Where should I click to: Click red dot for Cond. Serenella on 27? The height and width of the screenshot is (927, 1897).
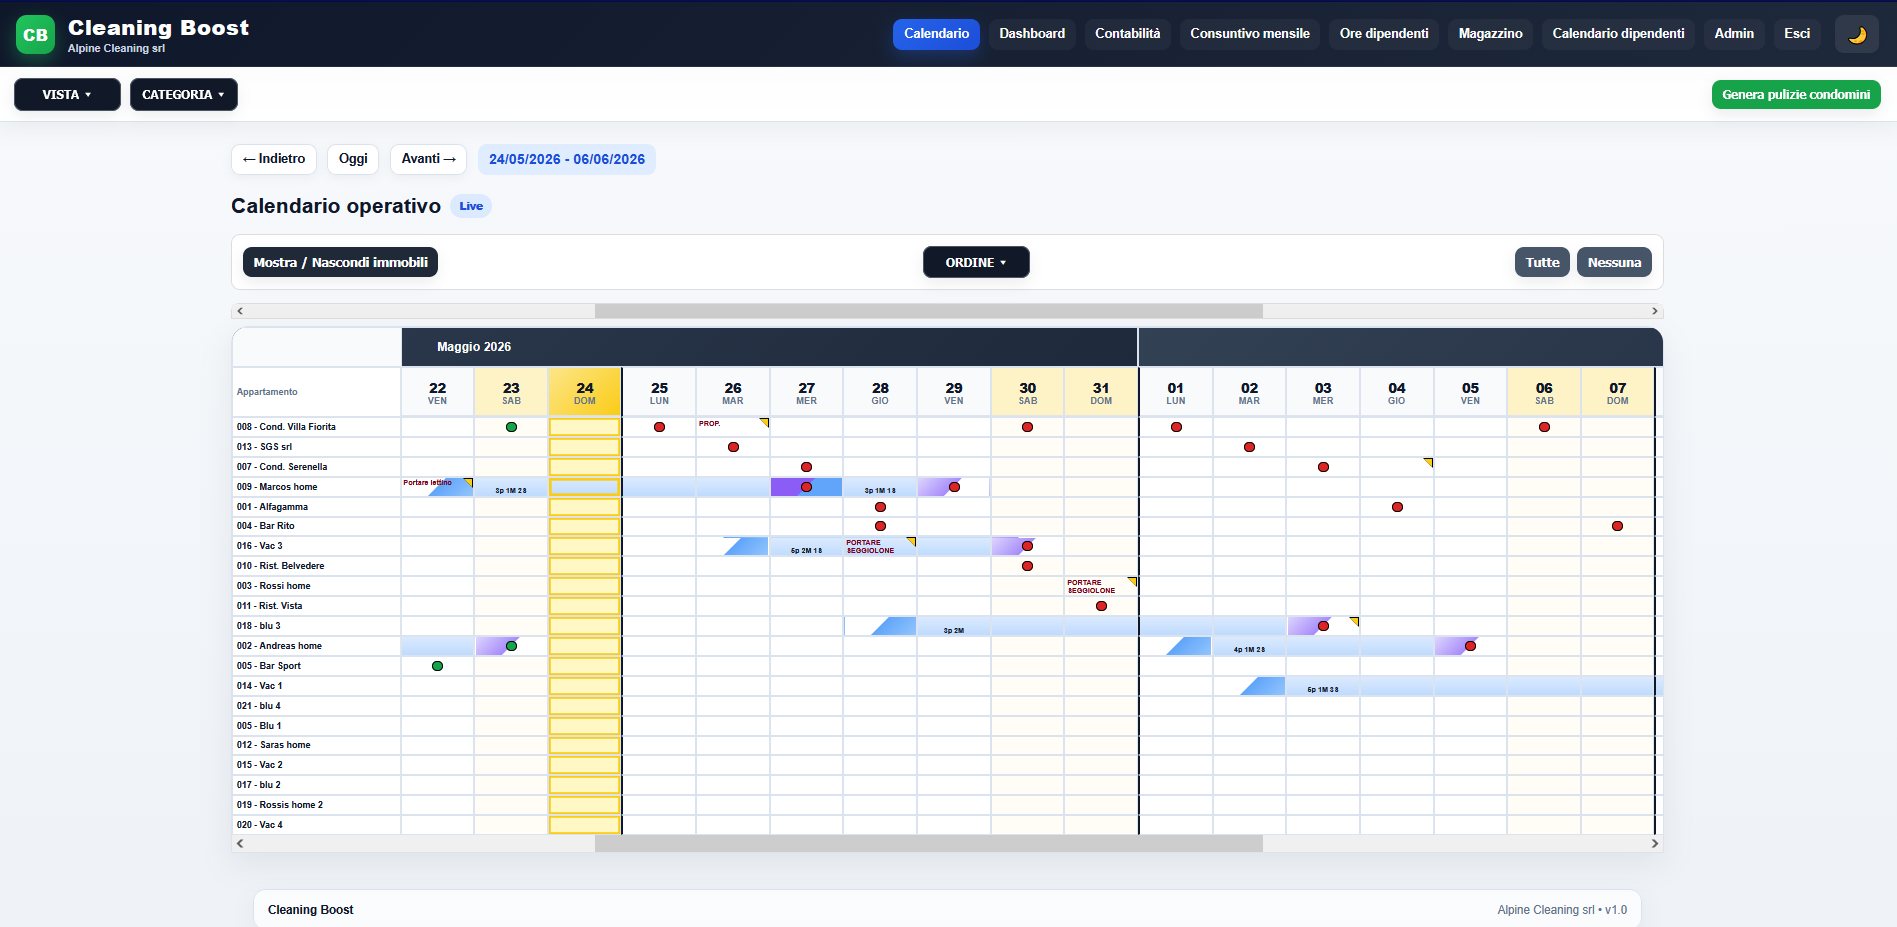806,467
